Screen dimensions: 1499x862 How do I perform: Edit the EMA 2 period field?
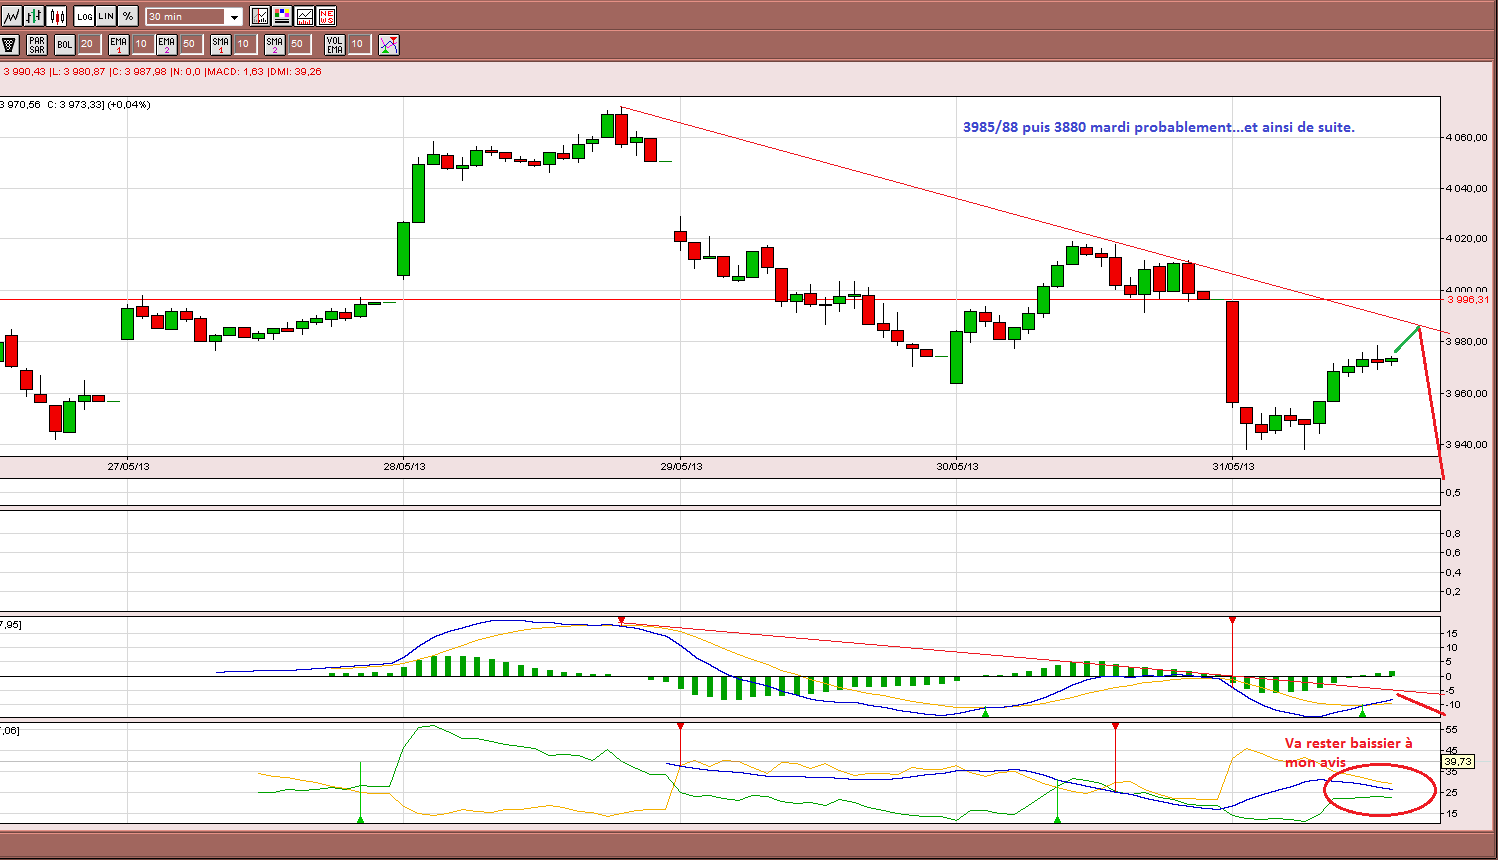(x=190, y=44)
